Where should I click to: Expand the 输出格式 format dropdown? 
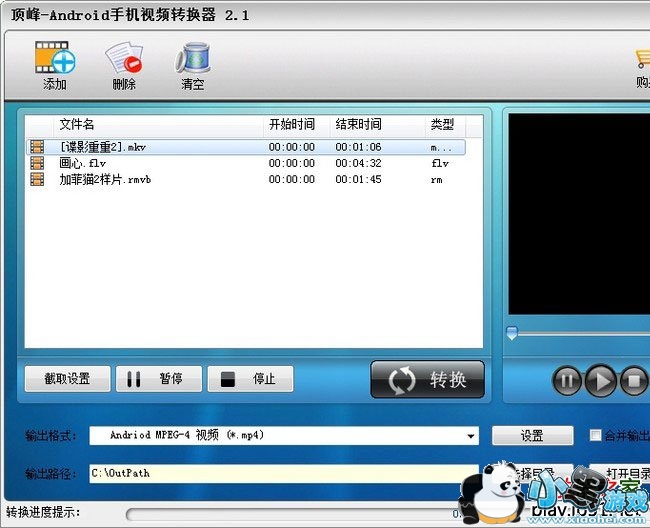471,436
